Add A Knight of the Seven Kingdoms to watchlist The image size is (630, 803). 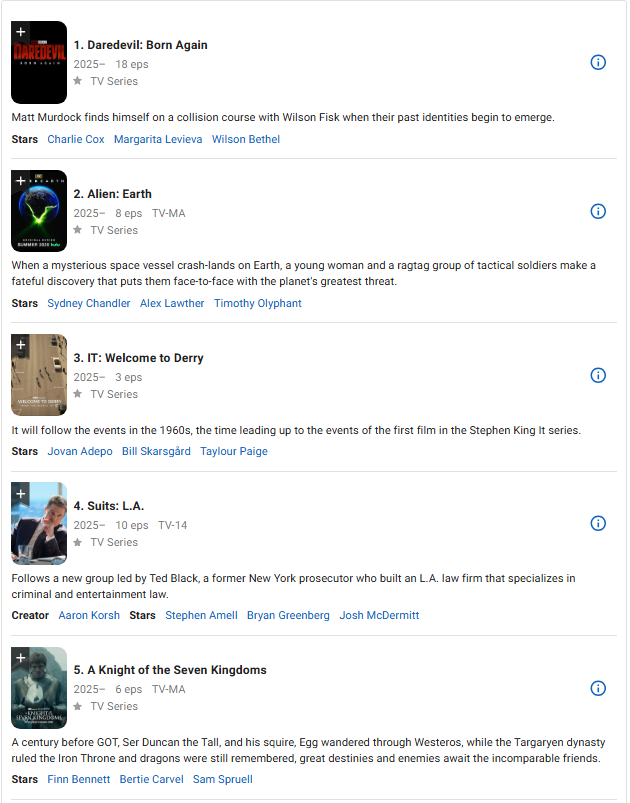point(20,658)
